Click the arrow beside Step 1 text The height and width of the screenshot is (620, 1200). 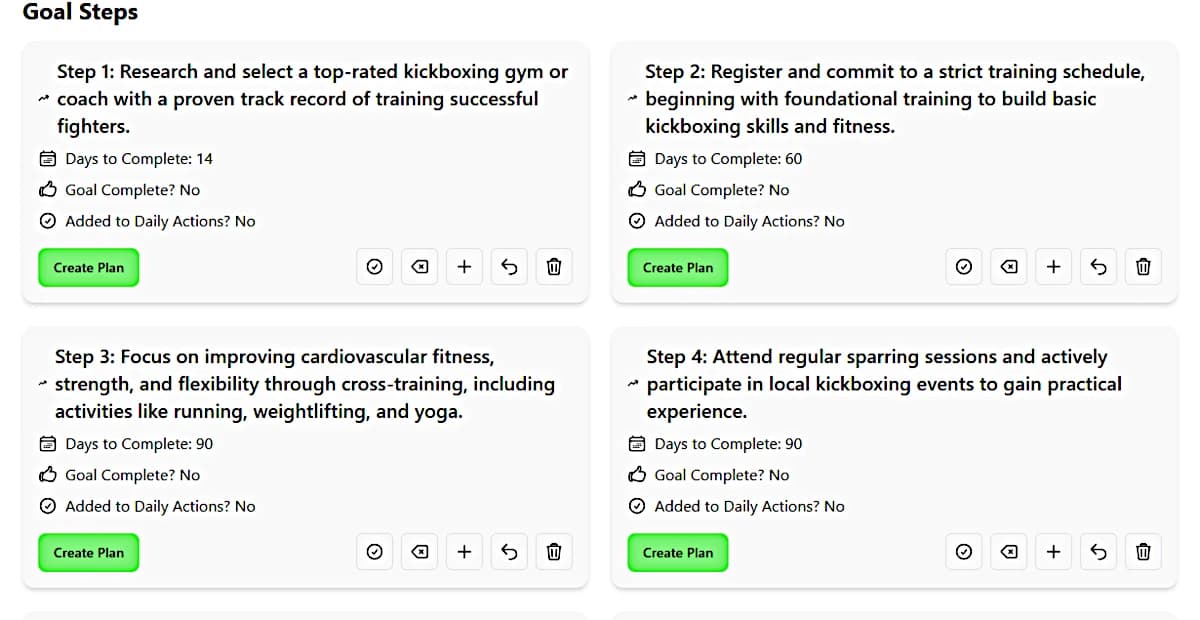pos(43,100)
